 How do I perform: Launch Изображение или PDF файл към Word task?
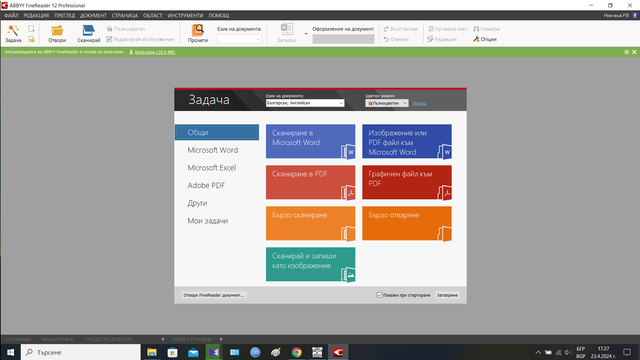[x=407, y=141]
